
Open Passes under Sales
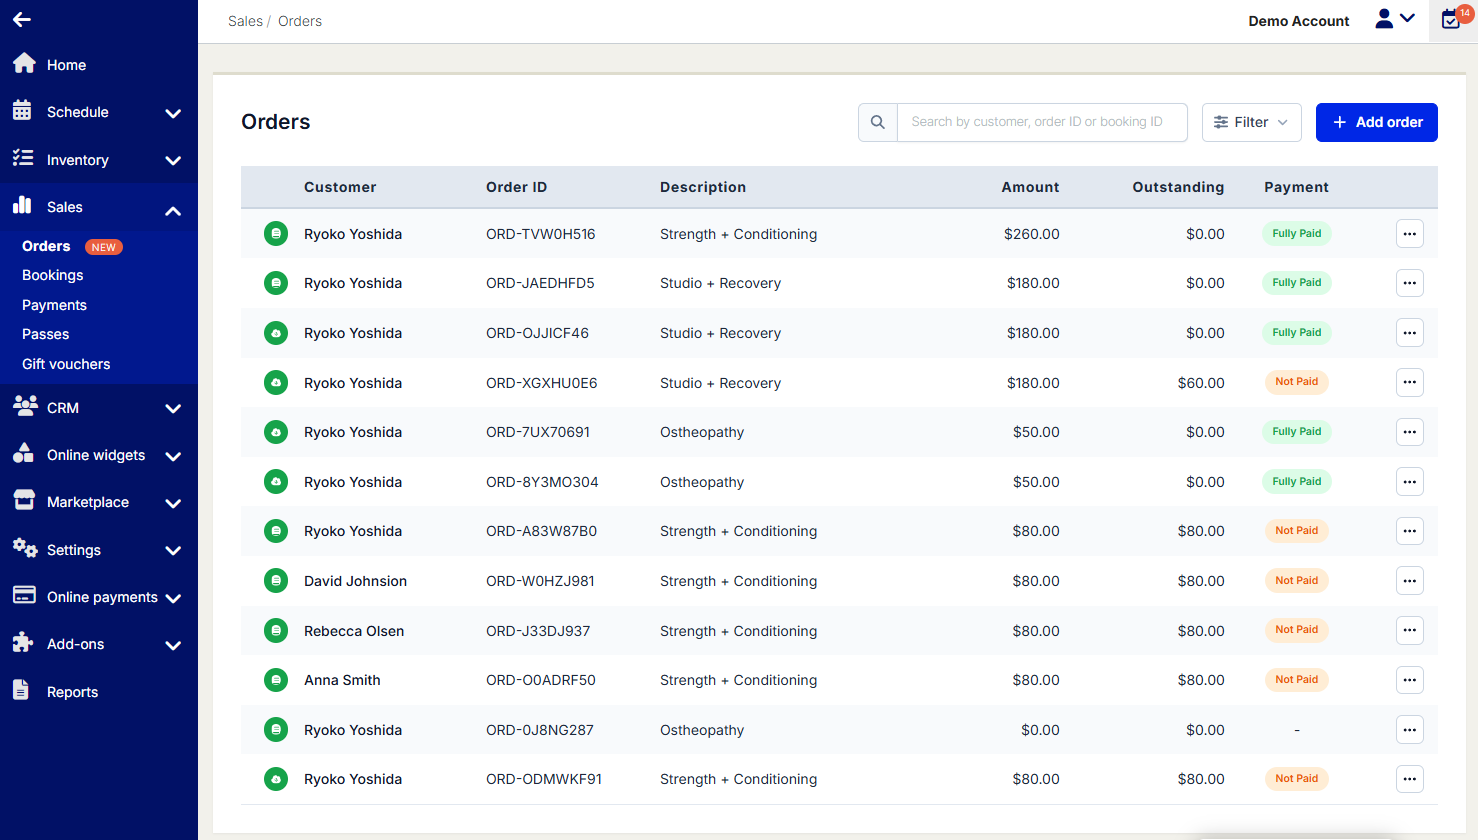pos(46,334)
